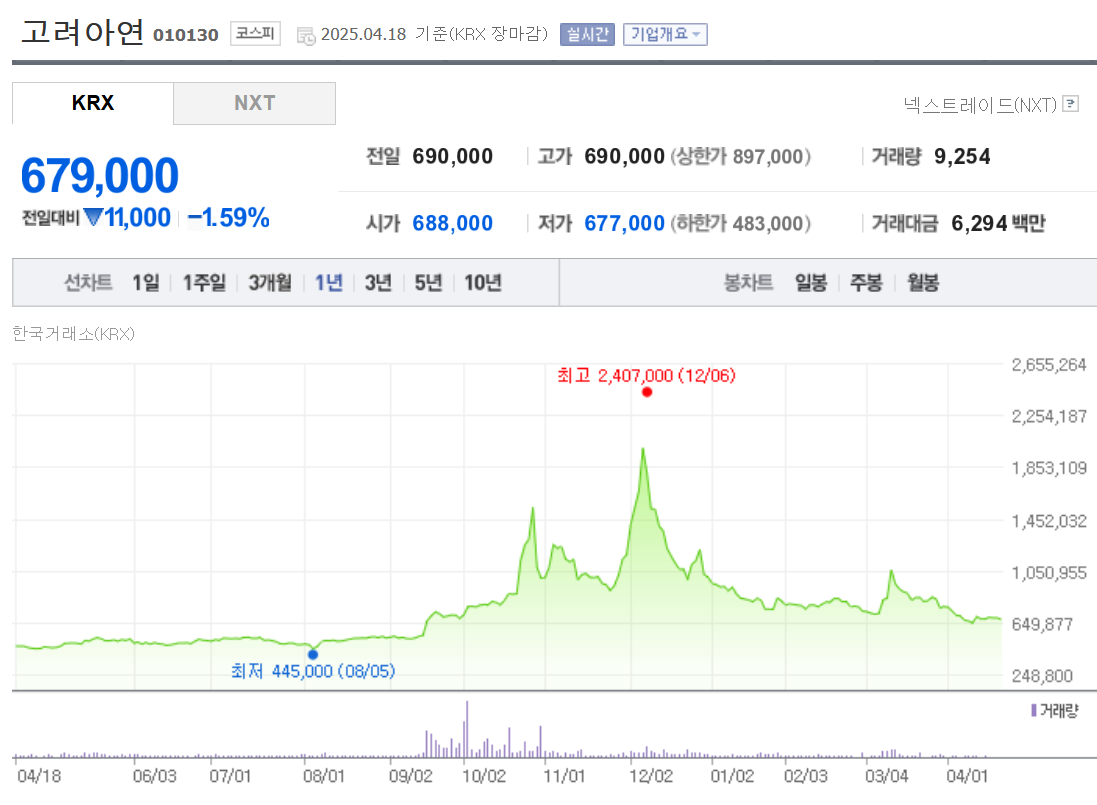Image resolution: width=1097 pixels, height=805 pixels.
Task: Click the calendar clock icon beside the date
Action: tap(306, 36)
